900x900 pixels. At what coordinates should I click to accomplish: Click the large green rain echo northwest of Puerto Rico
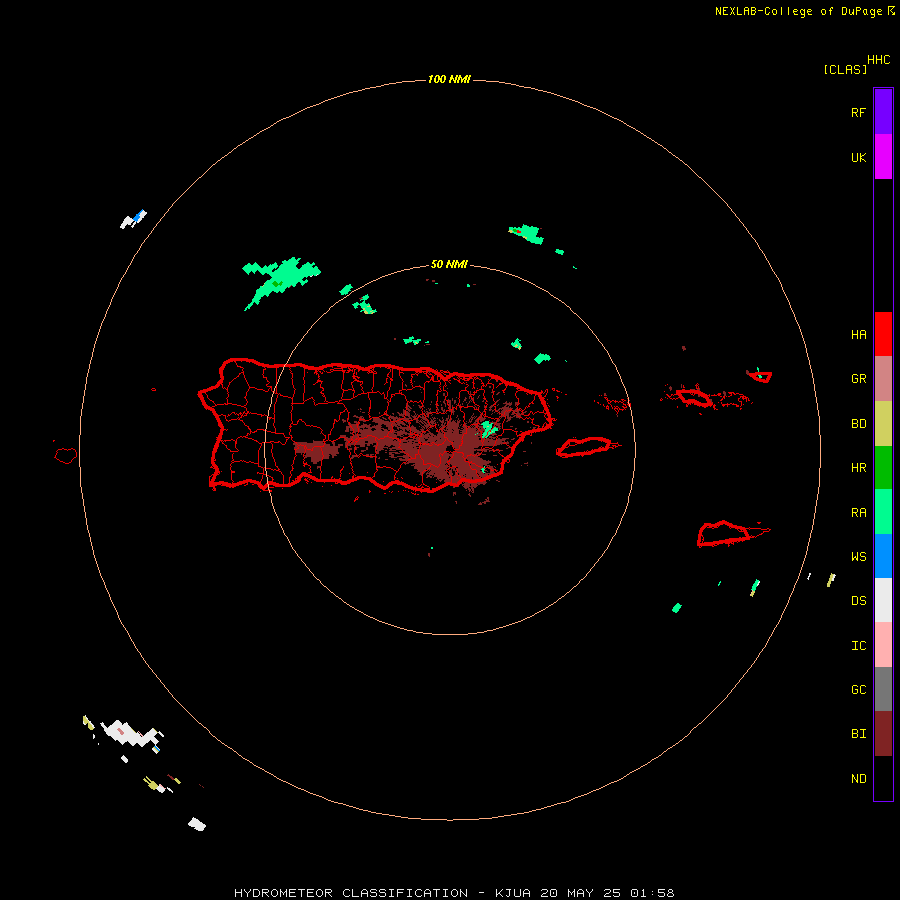pyautogui.click(x=281, y=280)
